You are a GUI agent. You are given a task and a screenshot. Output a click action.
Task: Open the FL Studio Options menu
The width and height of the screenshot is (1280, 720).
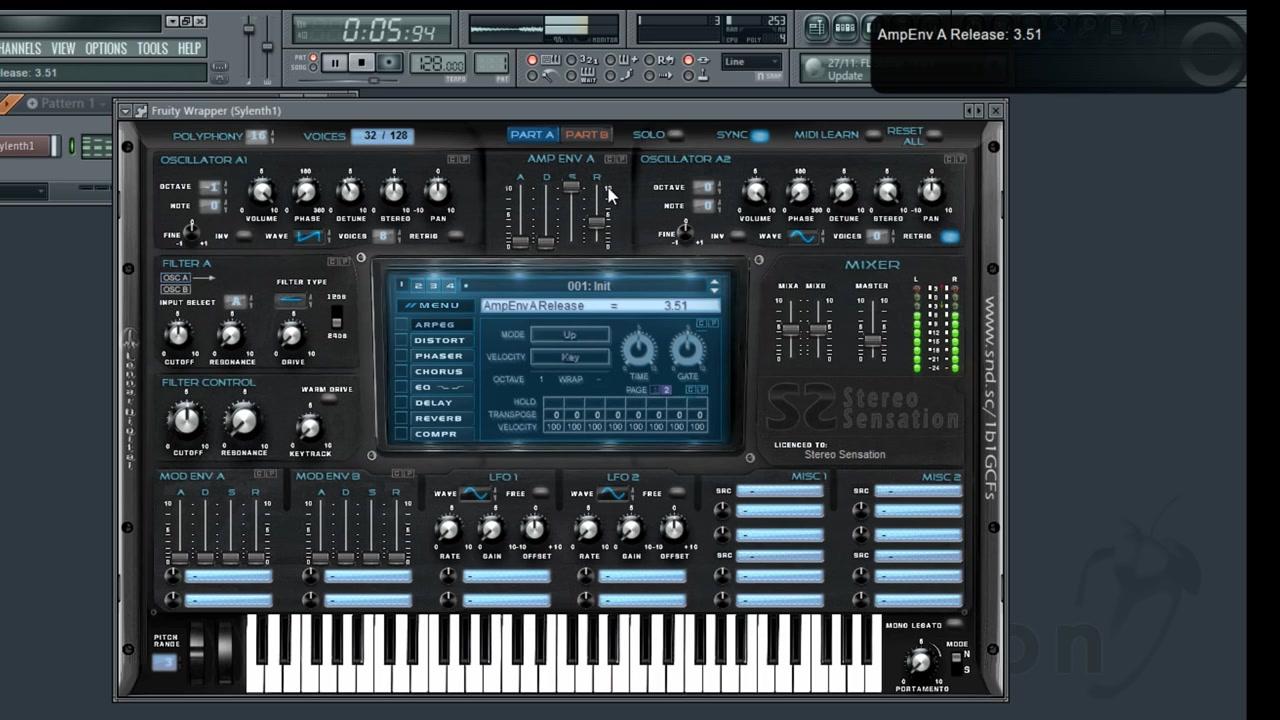pyautogui.click(x=106, y=48)
